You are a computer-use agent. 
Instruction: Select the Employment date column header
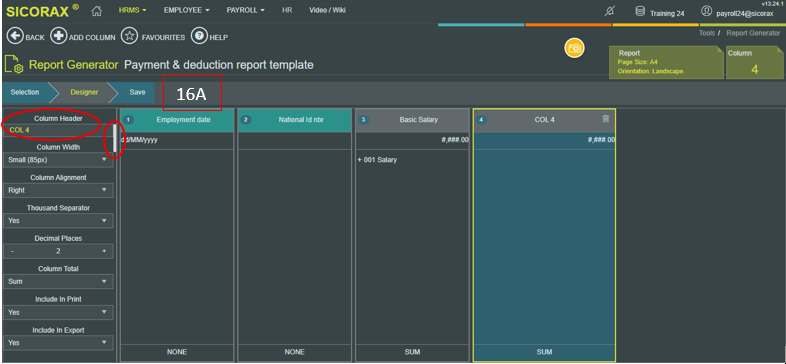pos(177,120)
